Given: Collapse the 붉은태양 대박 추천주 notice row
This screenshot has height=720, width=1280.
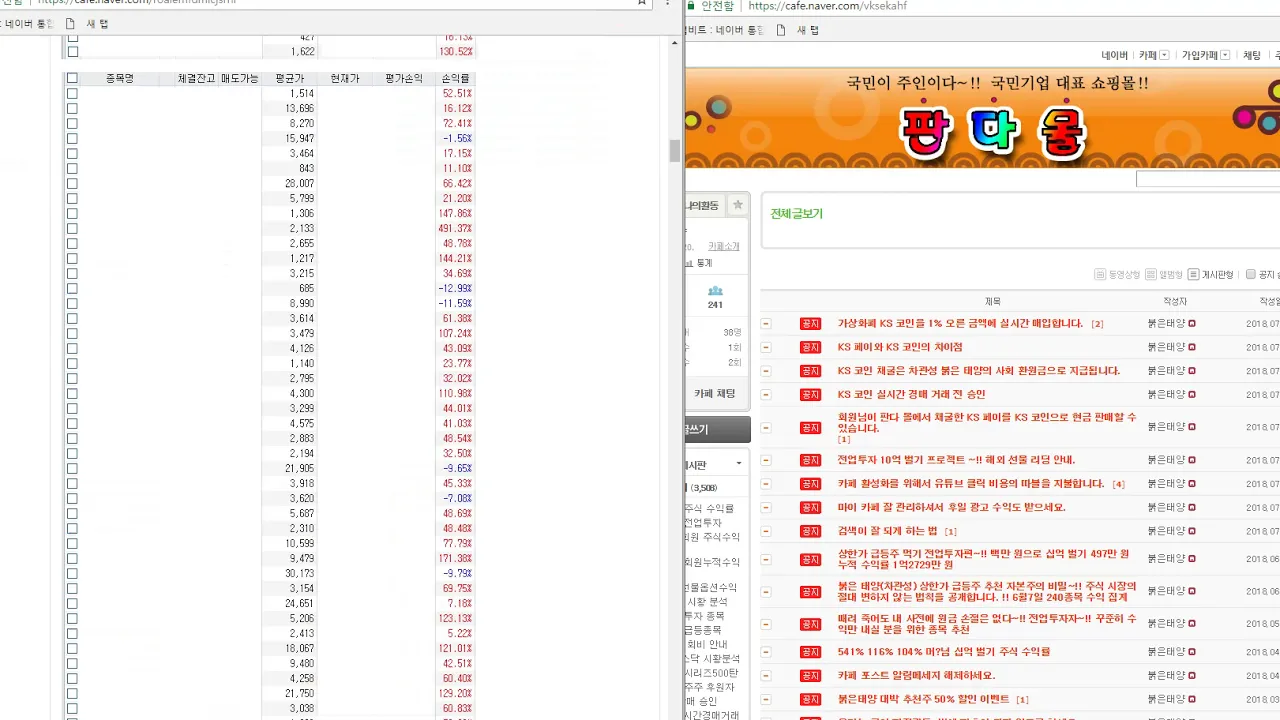Looking at the screenshot, I should tap(766, 699).
